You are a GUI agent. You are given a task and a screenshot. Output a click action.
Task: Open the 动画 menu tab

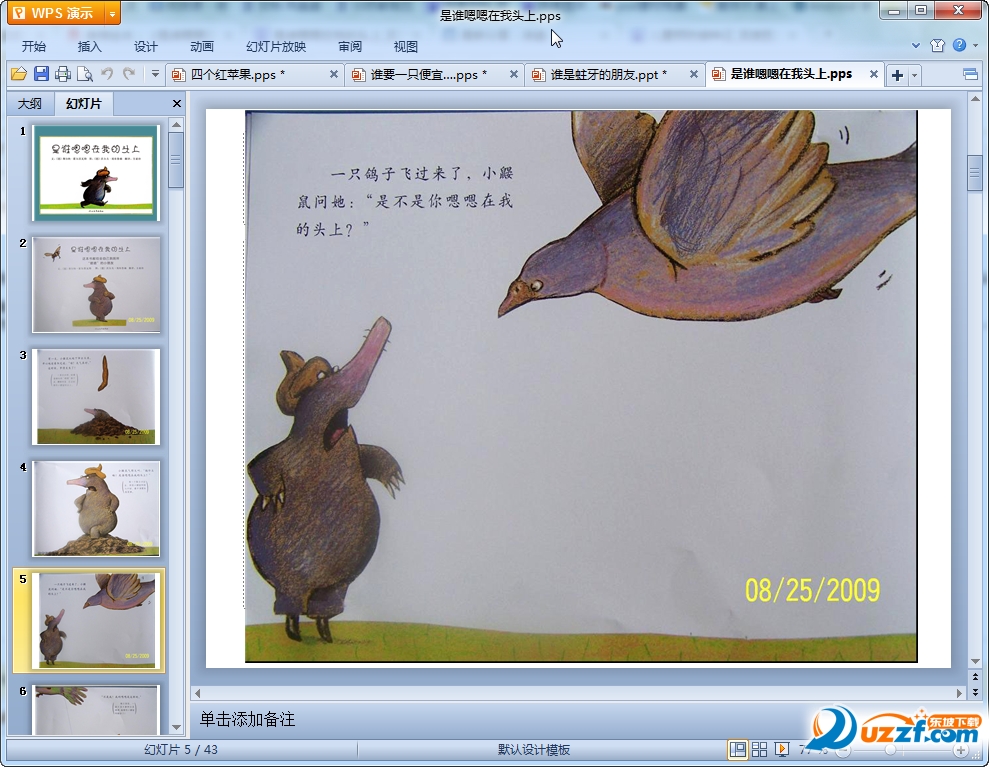coord(202,47)
